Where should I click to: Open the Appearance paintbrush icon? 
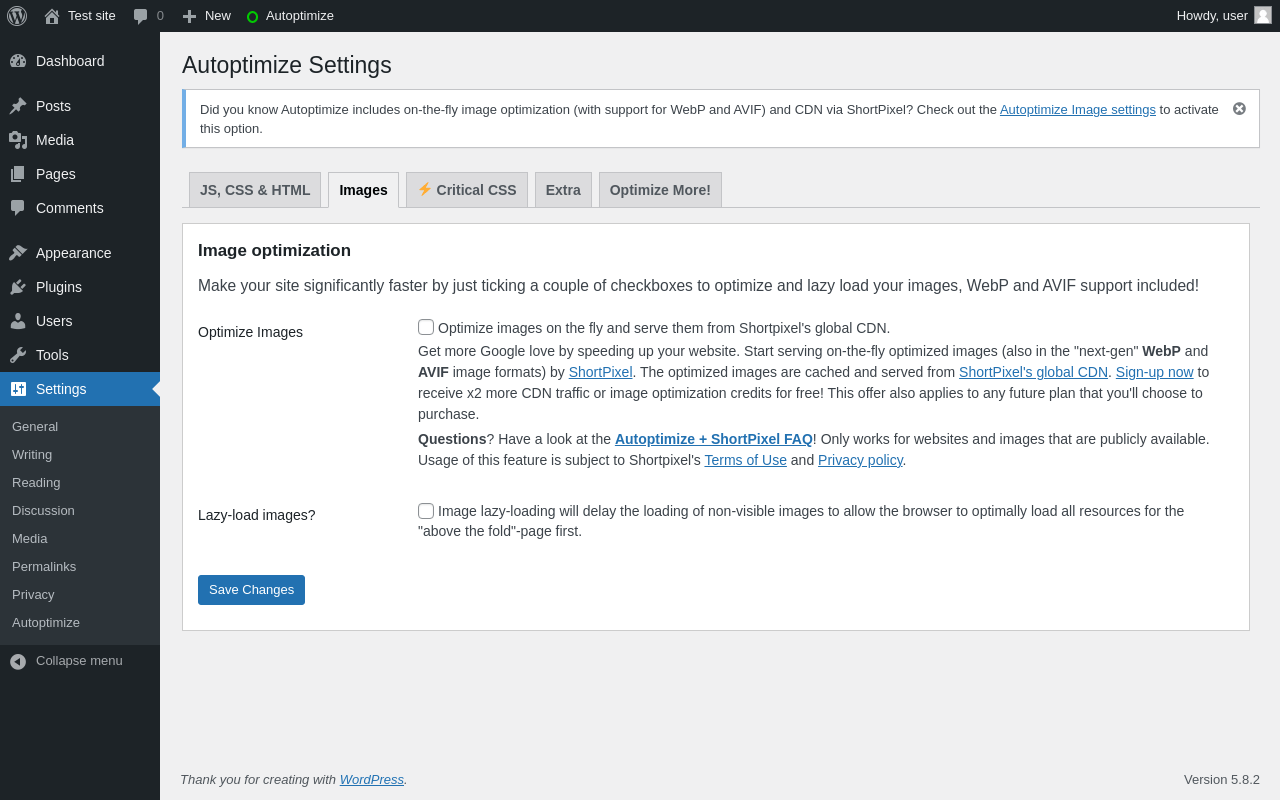pos(18,253)
